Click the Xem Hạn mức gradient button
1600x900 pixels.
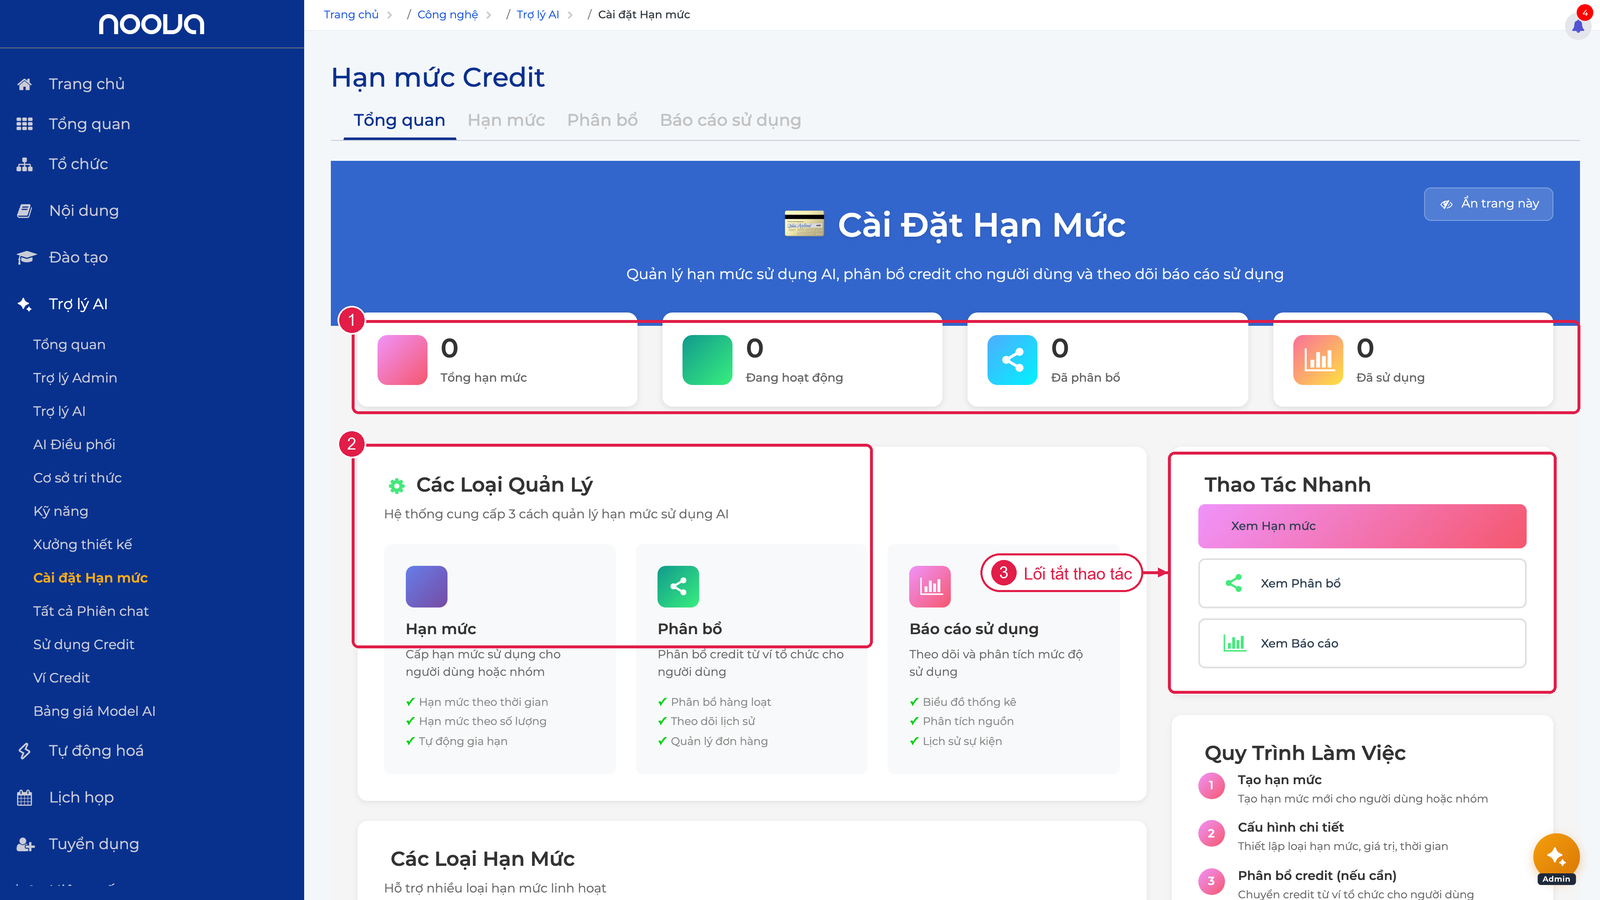[x=1362, y=526]
